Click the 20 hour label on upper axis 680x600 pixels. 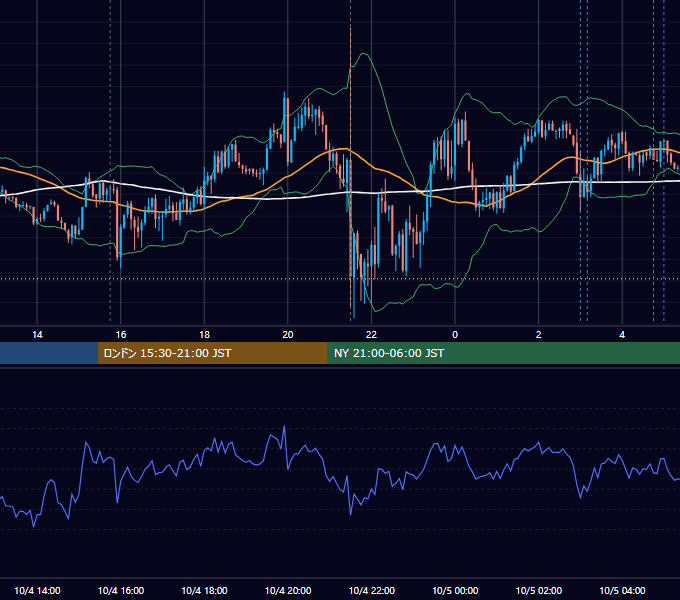coord(288,335)
